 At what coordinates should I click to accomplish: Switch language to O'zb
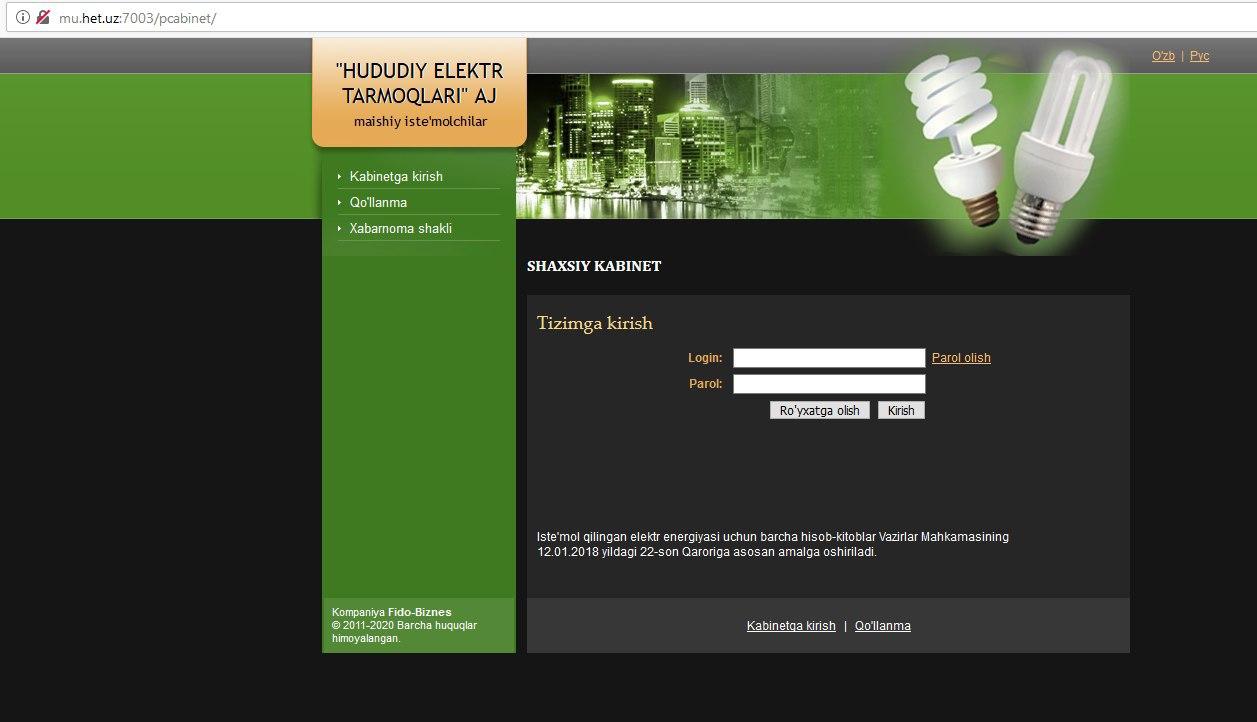[1163, 56]
